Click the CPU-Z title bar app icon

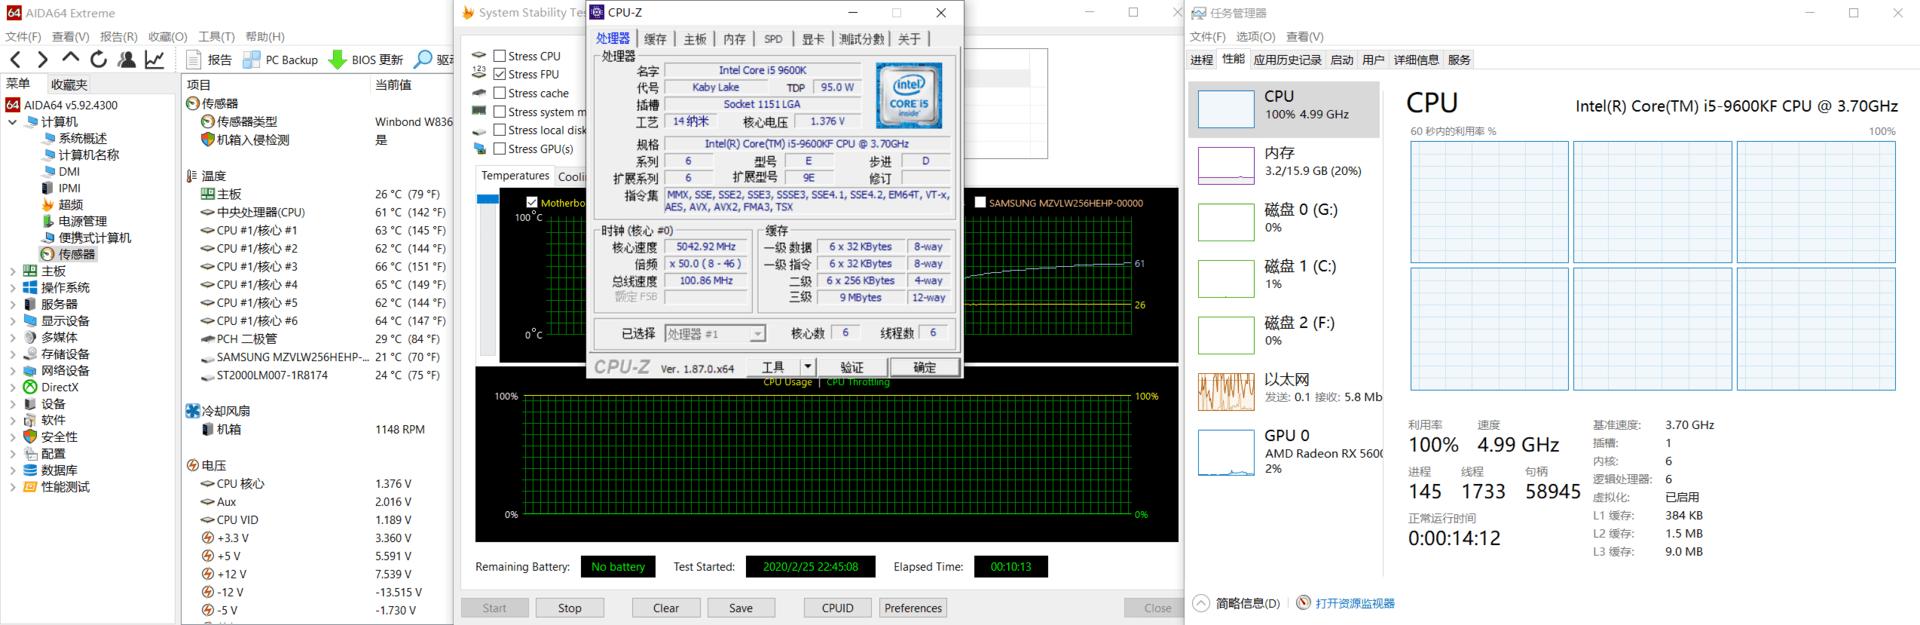[597, 13]
